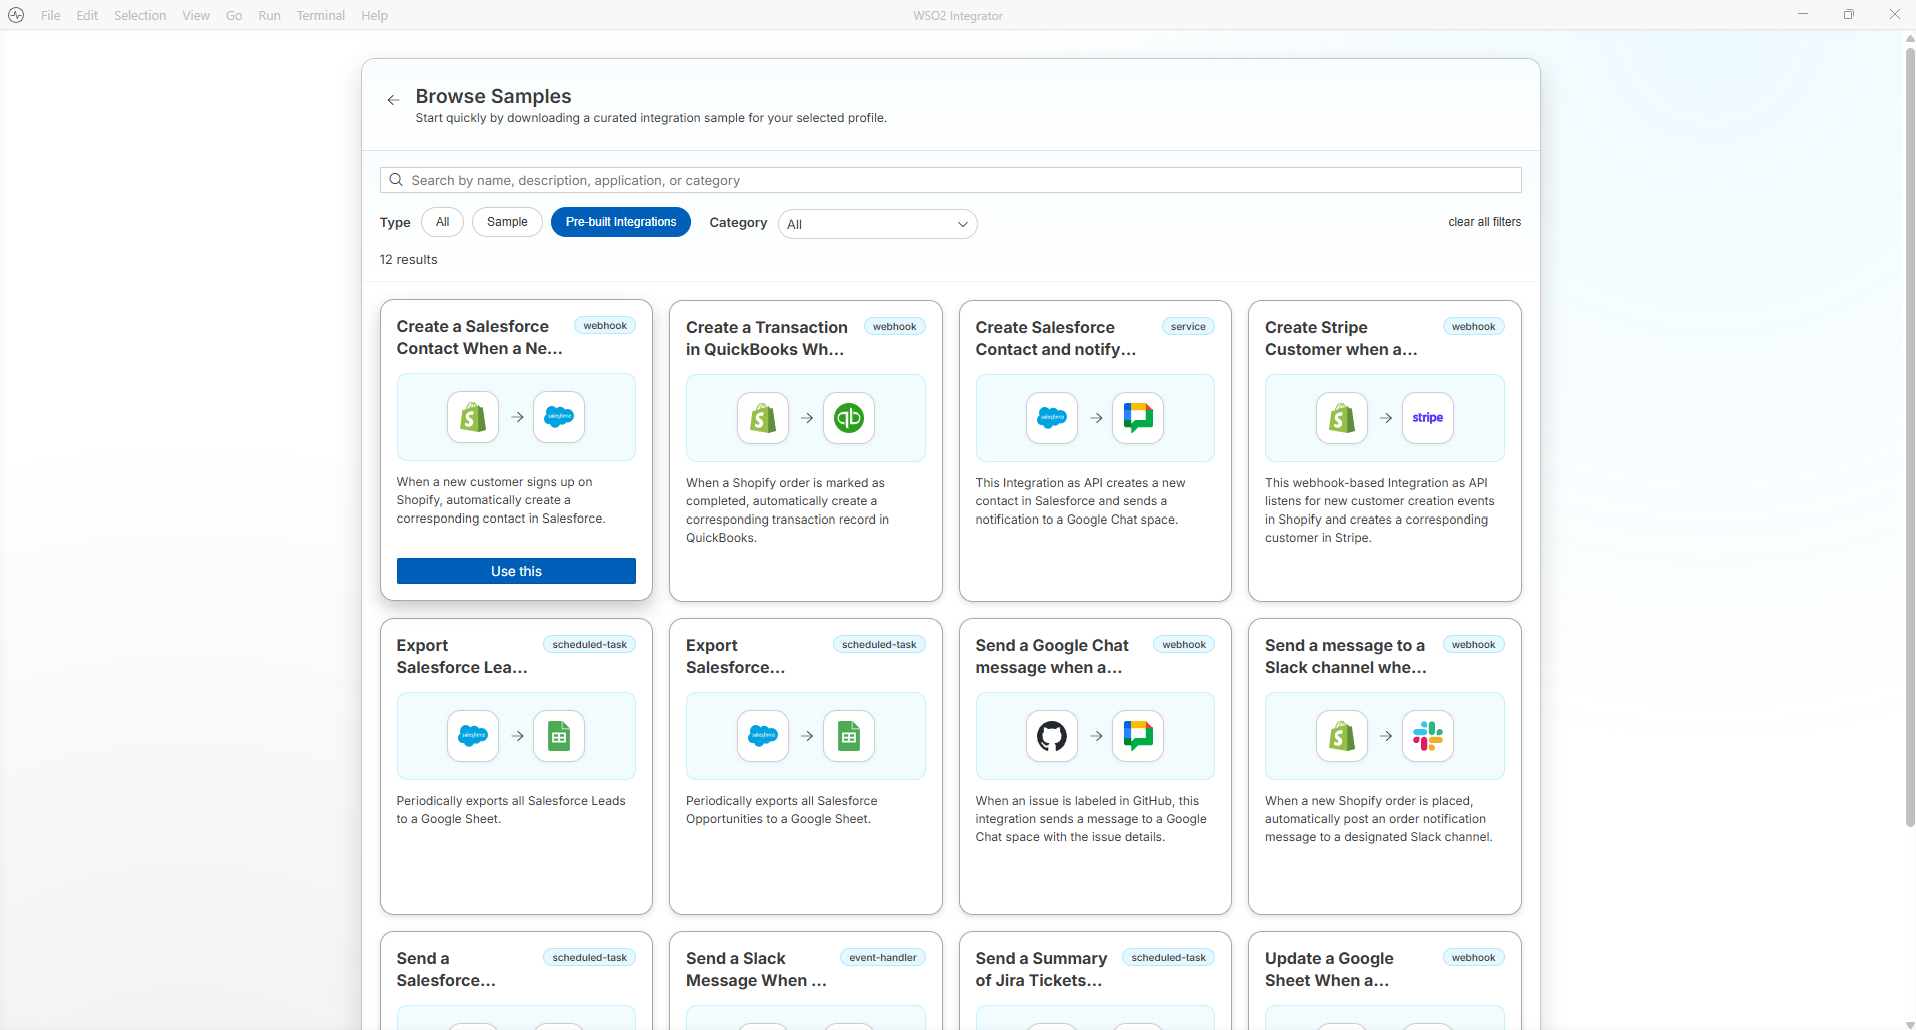Screen dimensions: 1916x1030
Task: Open the File menu
Action: pos(51,15)
